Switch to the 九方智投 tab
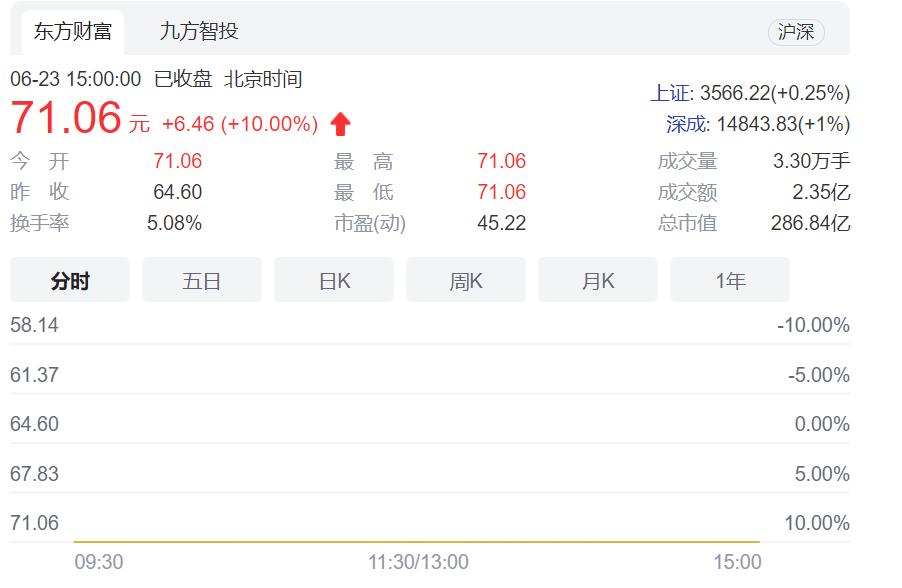This screenshot has height=588, width=902. (199, 31)
